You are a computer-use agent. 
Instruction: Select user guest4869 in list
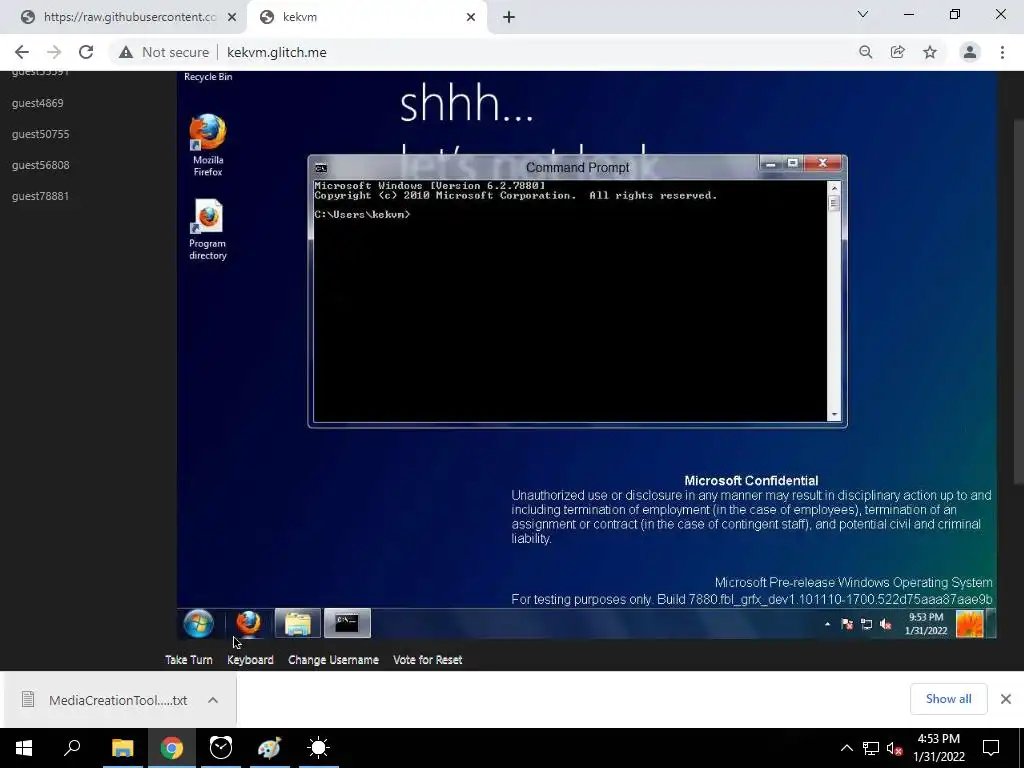point(38,103)
